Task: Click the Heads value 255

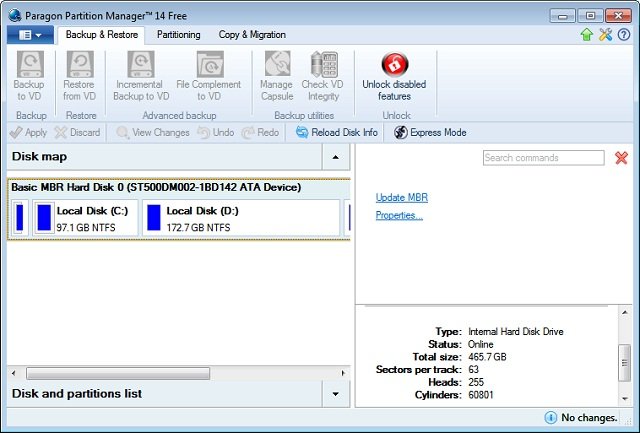Action: pos(476,382)
